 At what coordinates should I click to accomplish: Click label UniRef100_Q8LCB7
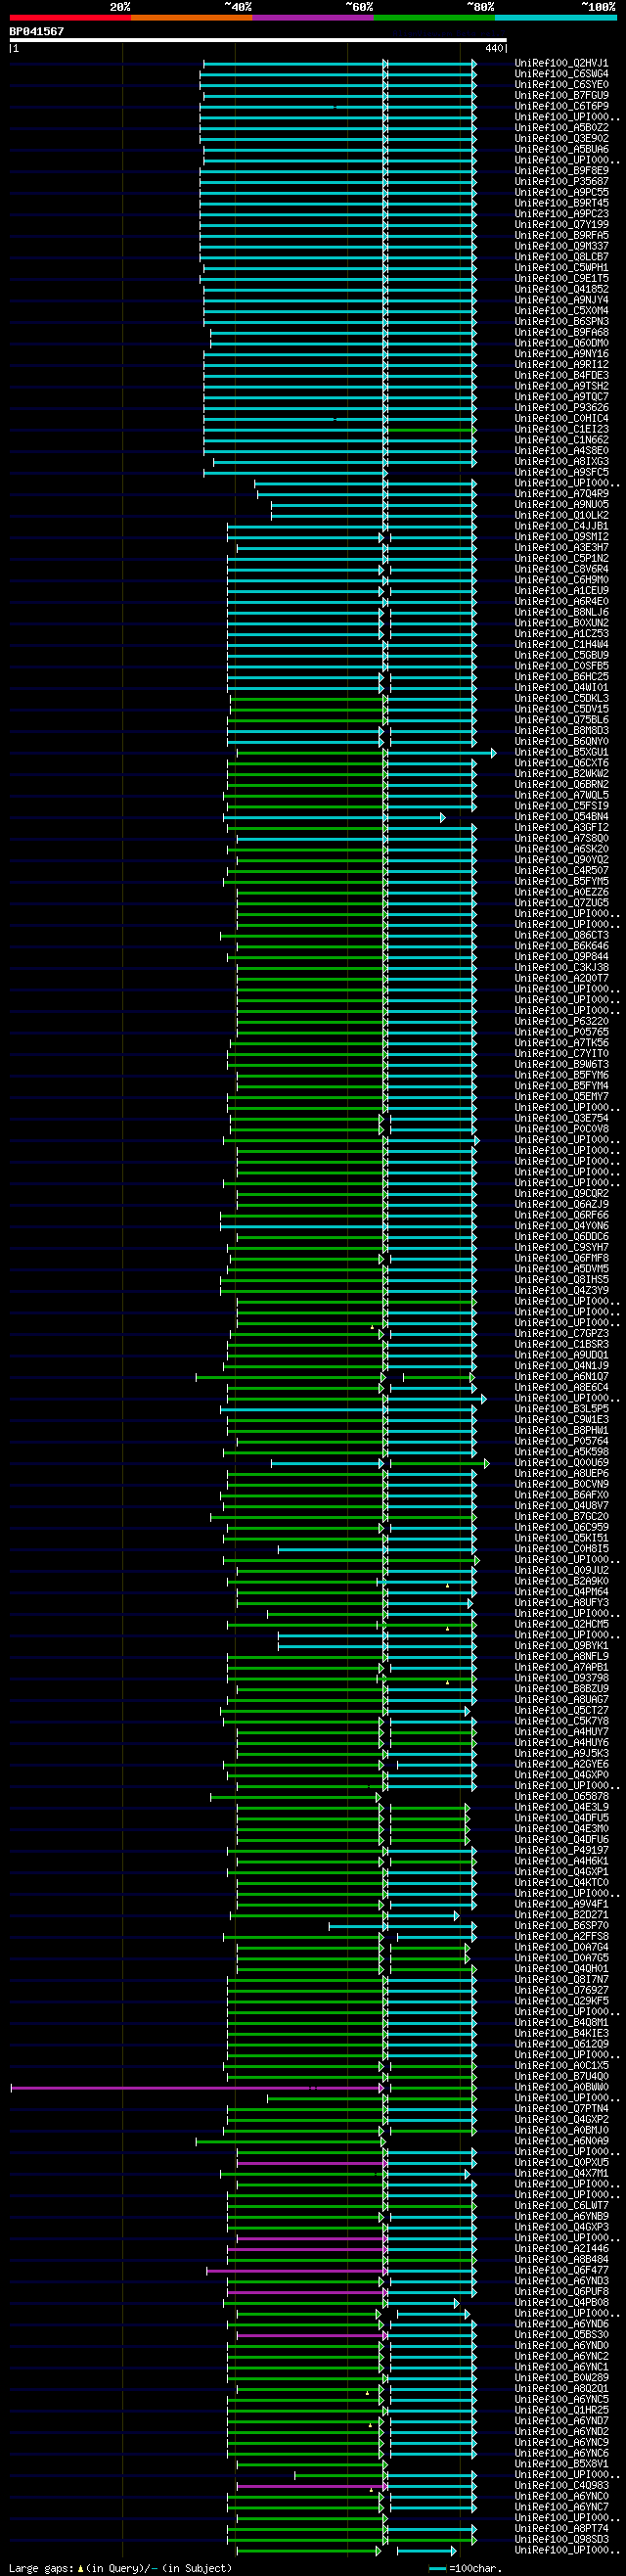pos(561,257)
